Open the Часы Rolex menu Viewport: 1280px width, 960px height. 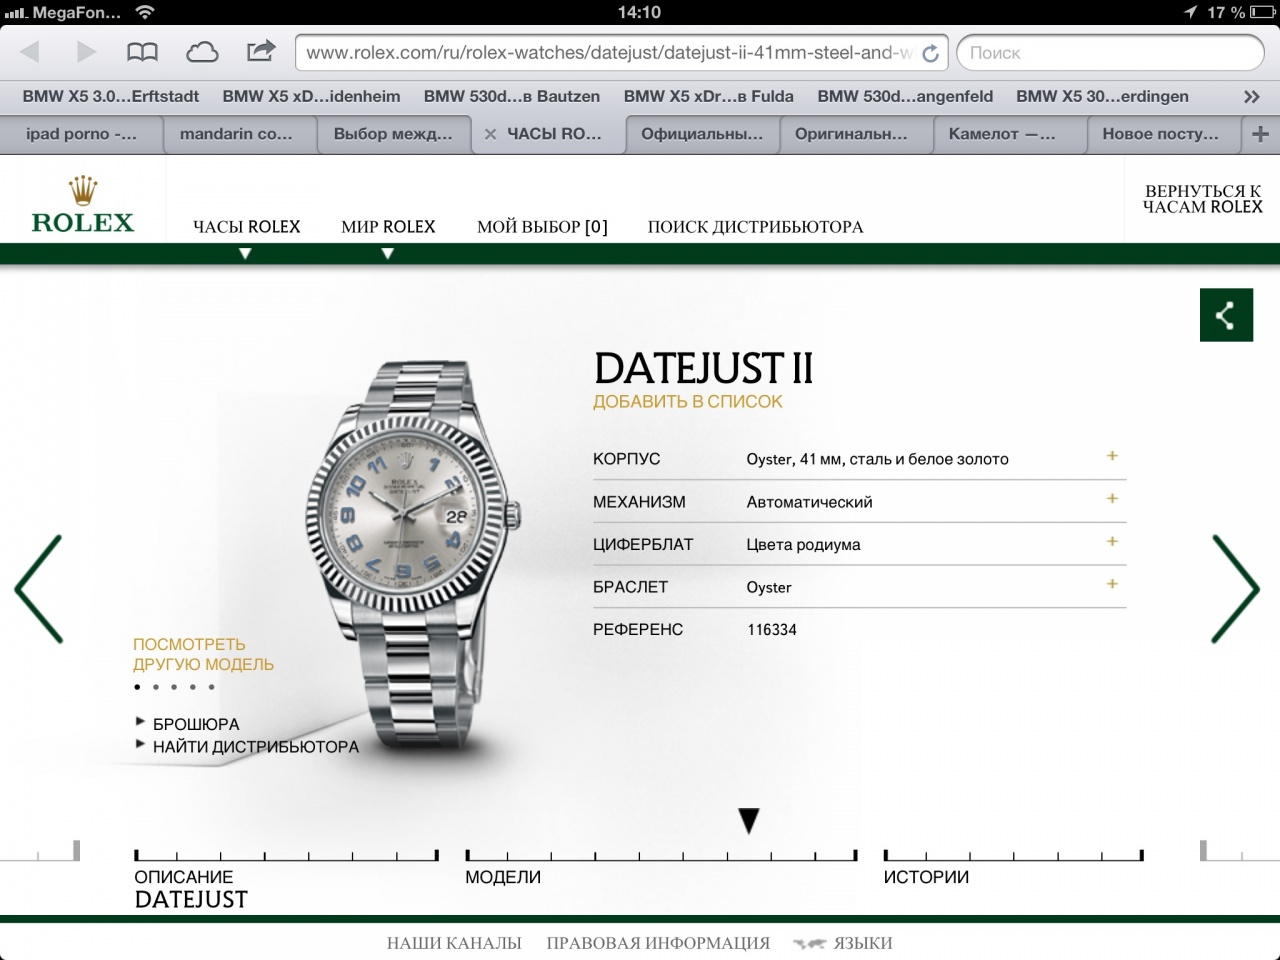click(x=246, y=227)
